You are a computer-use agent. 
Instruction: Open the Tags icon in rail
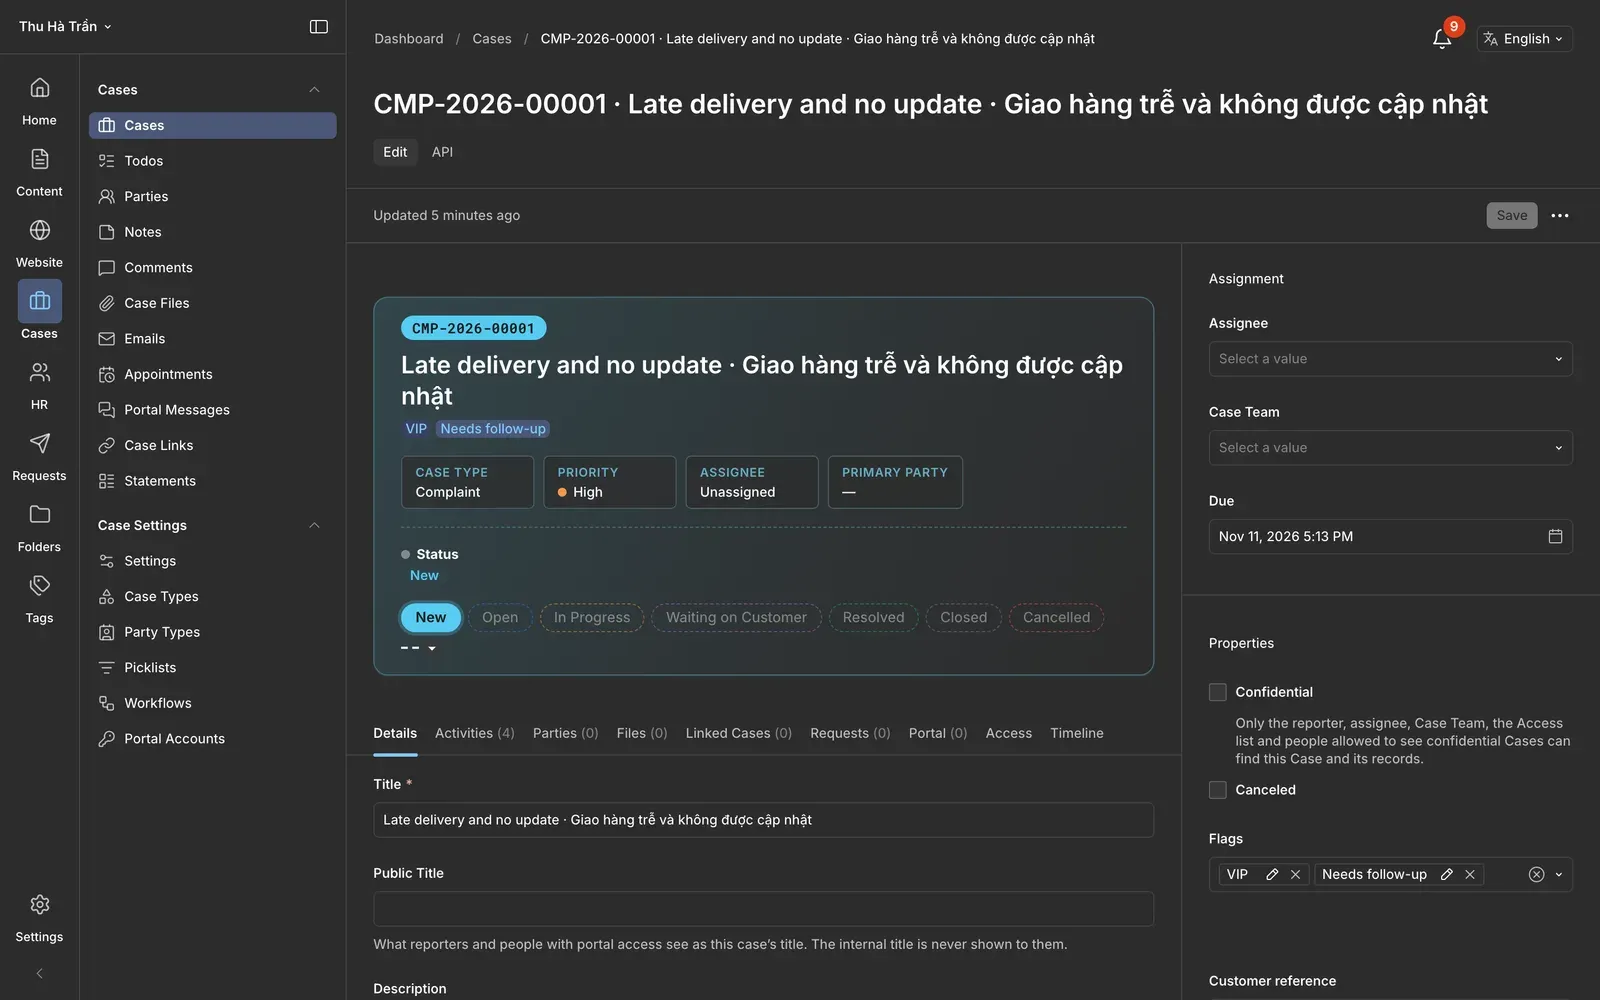tap(40, 585)
